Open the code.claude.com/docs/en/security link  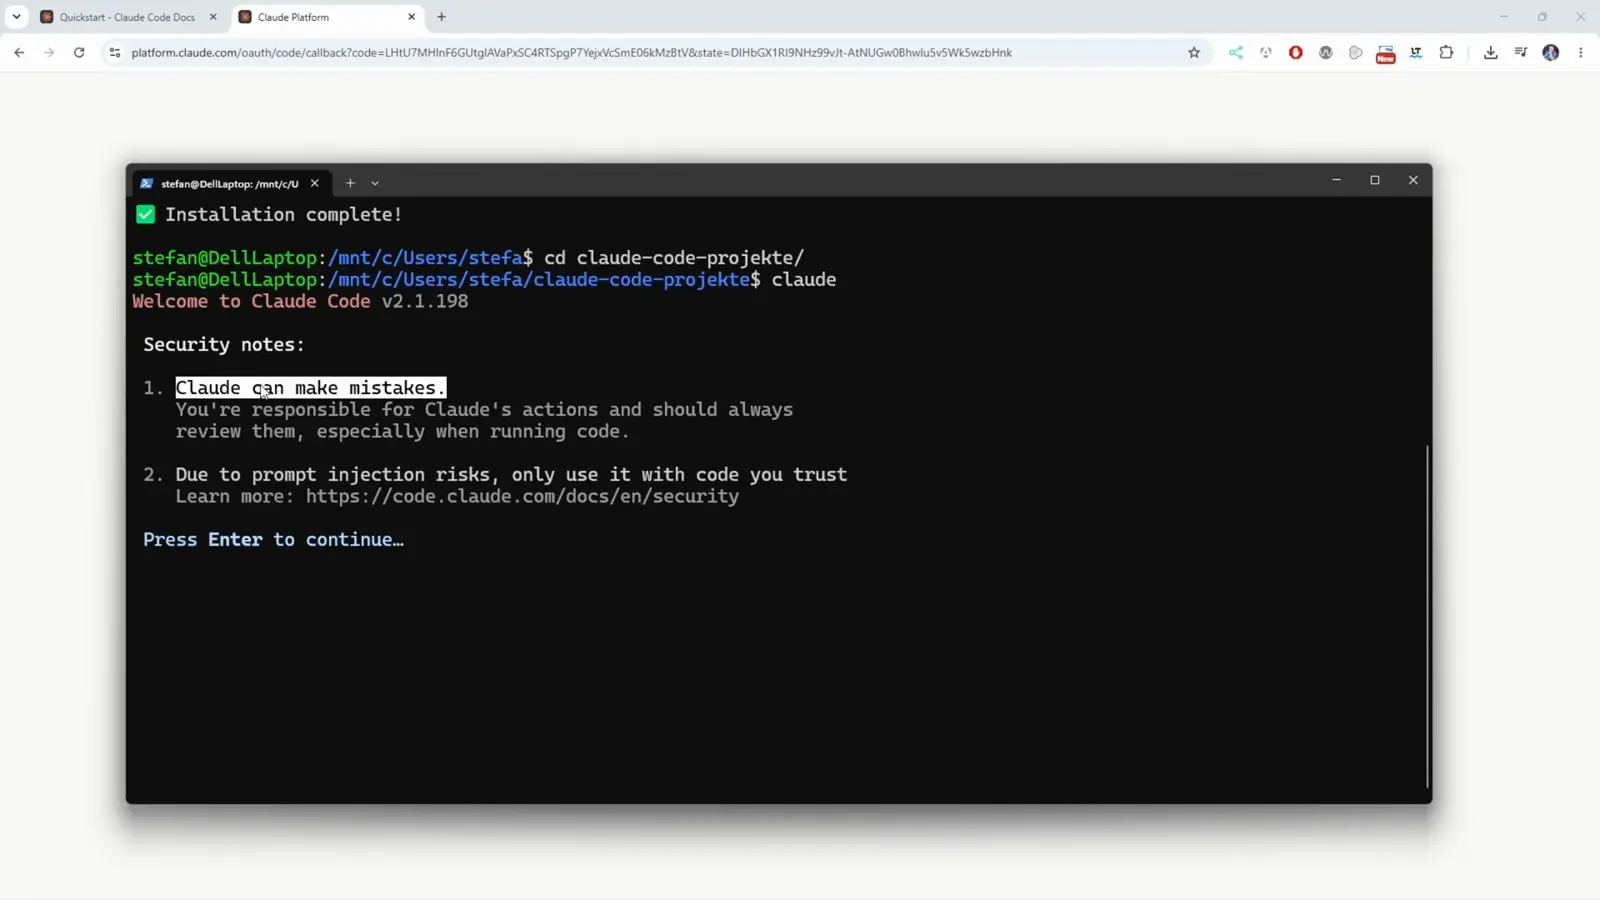tap(523, 496)
